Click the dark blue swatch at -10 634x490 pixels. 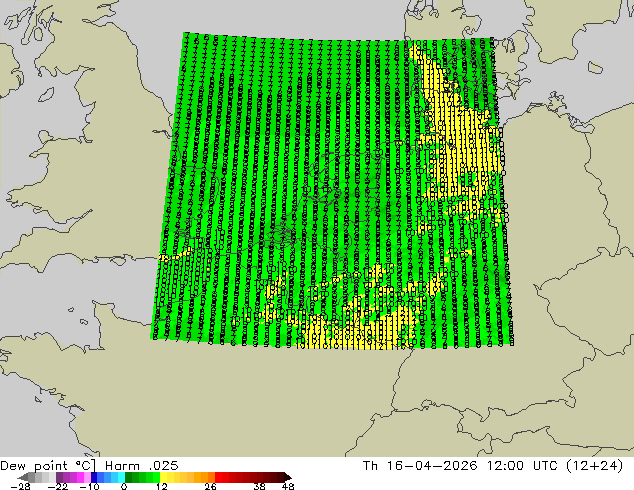coord(94,477)
